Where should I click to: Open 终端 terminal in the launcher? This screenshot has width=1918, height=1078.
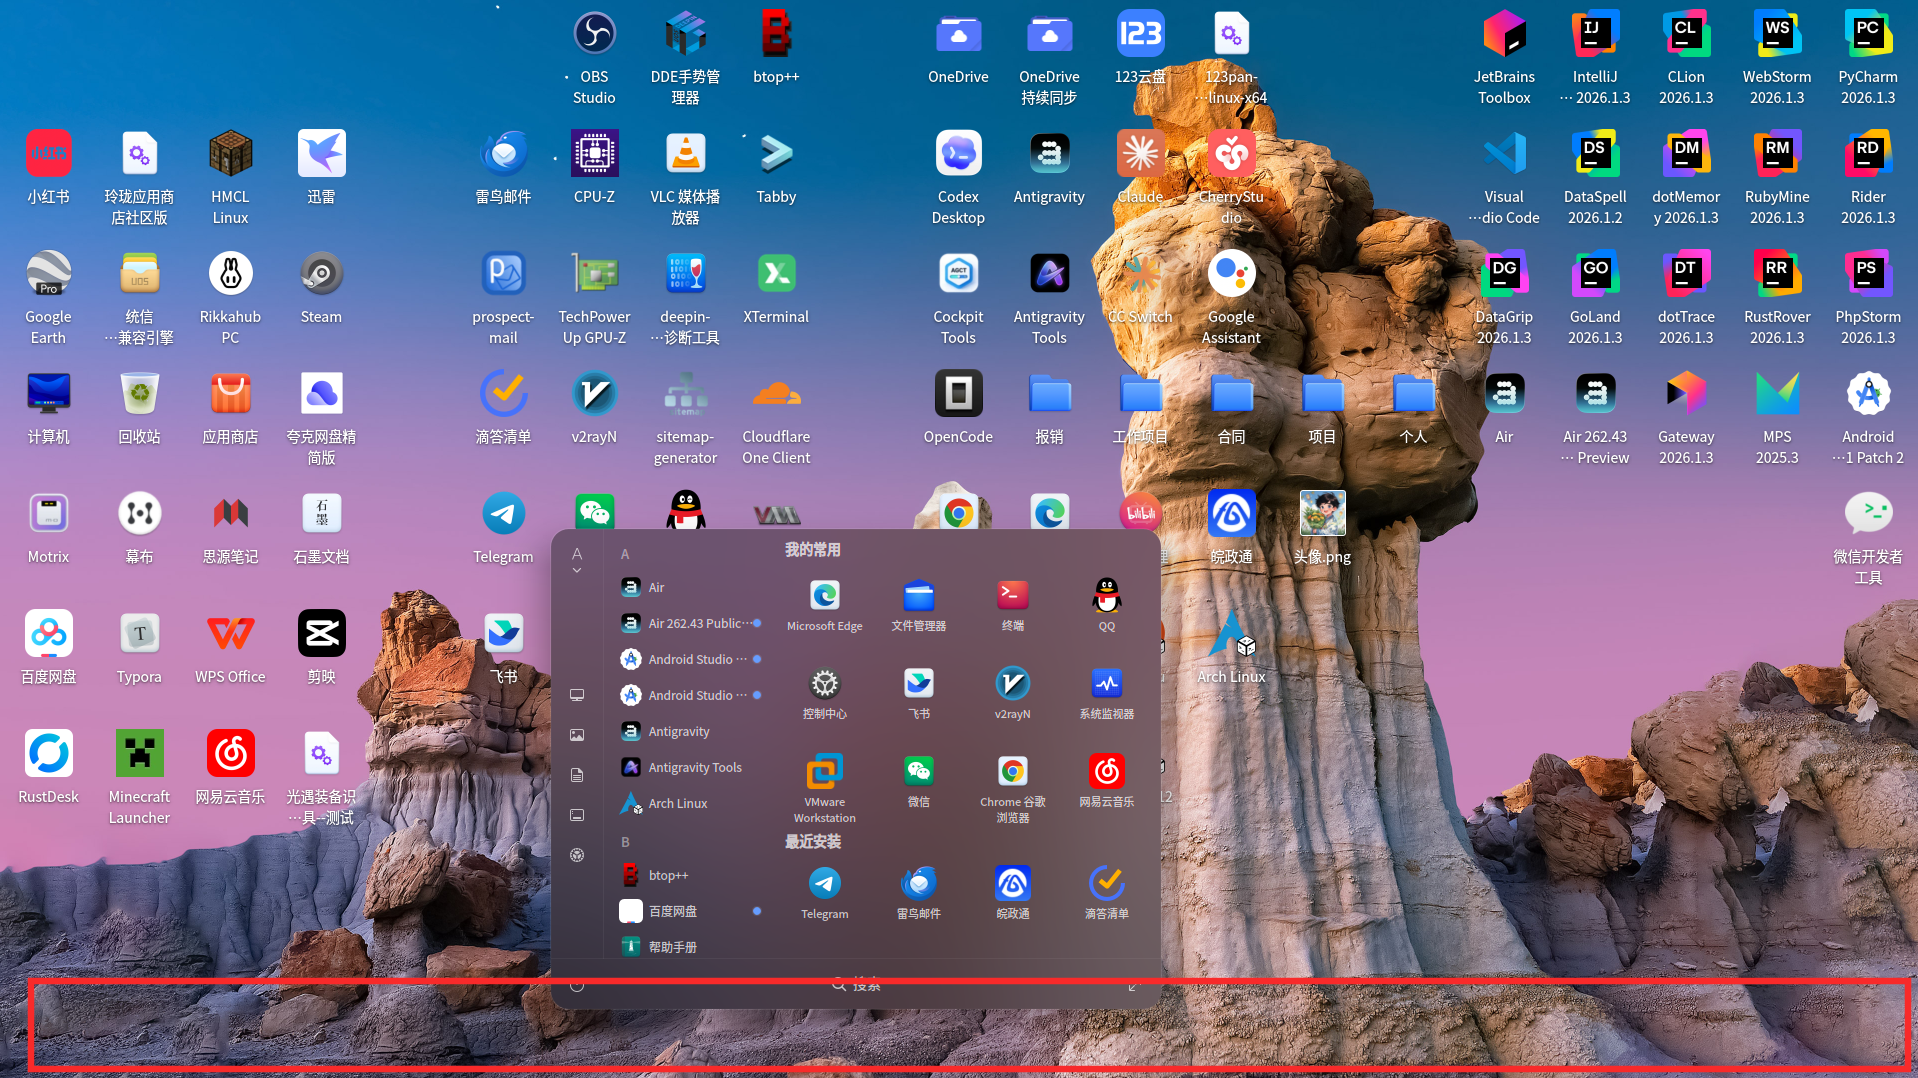(1012, 604)
